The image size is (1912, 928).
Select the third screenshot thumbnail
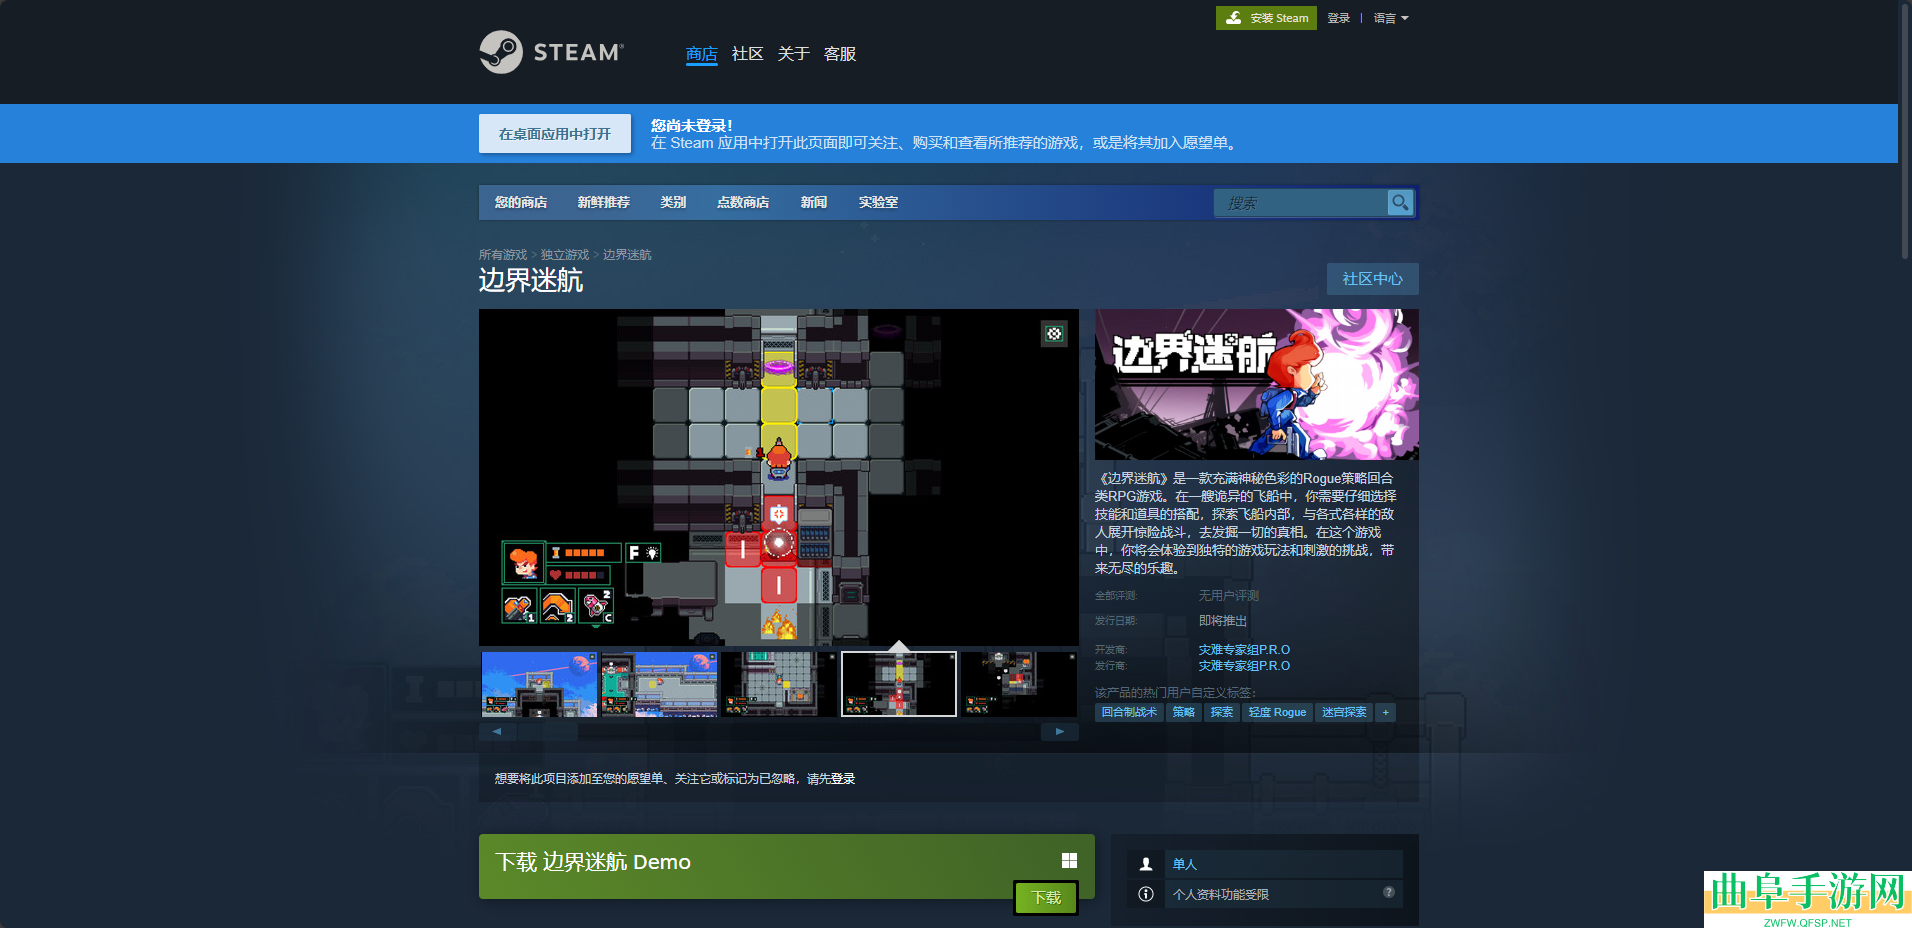tap(779, 684)
